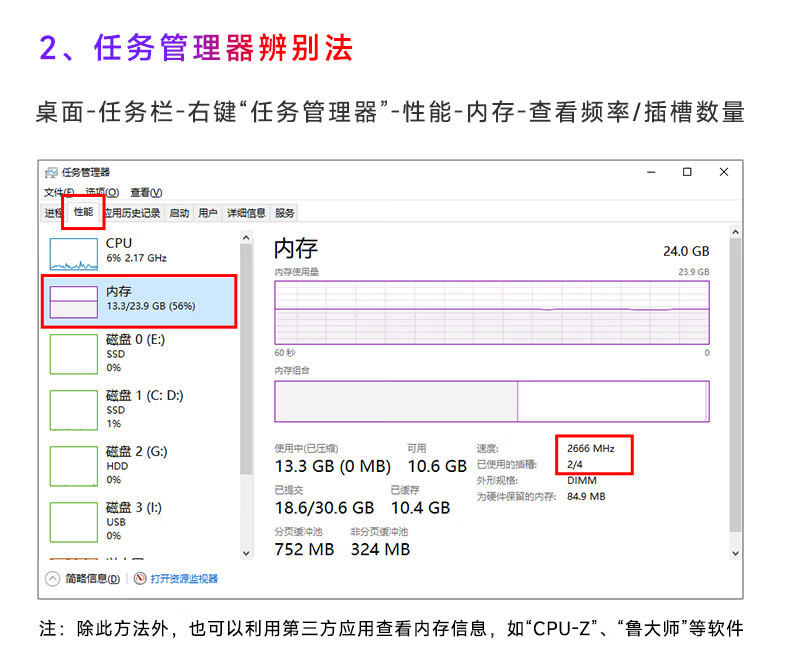Open the 打开资源监视器 link
The image size is (790, 672).
coord(184,579)
